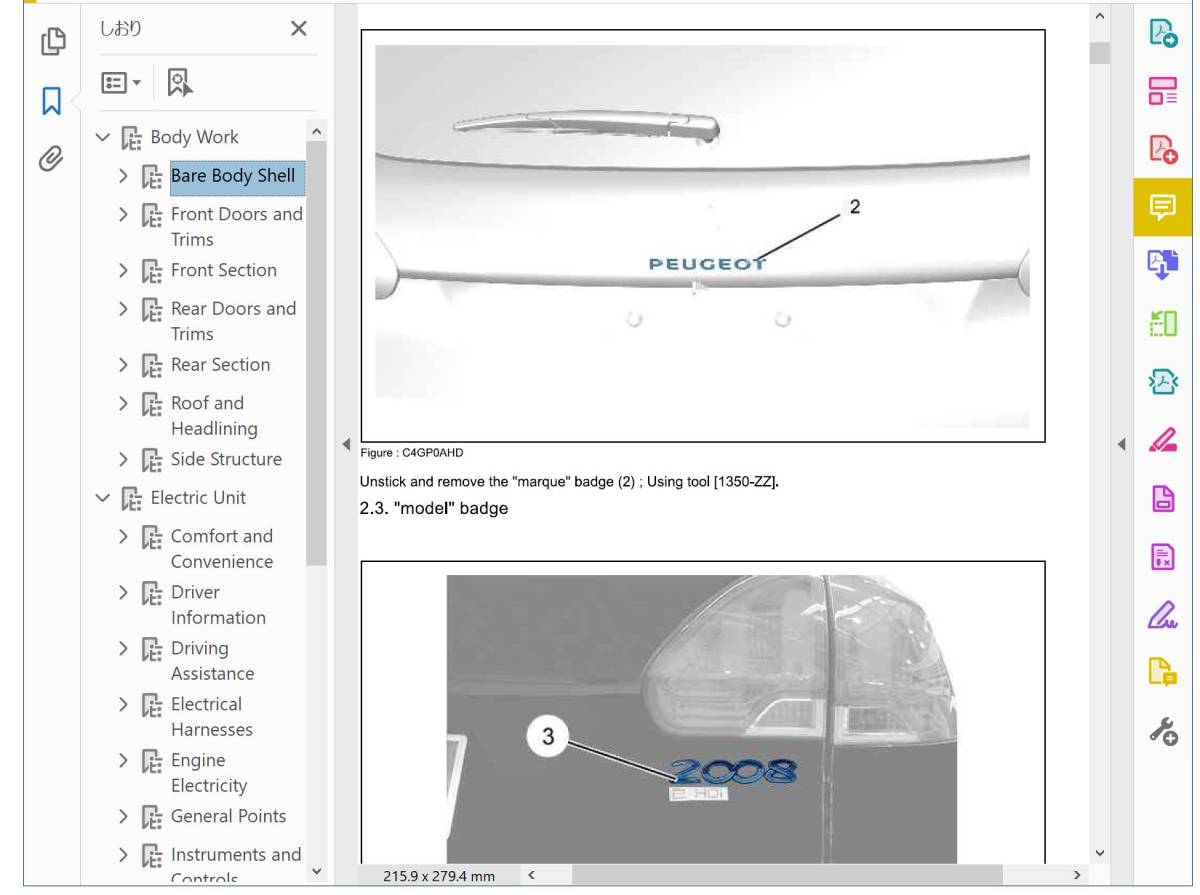The height and width of the screenshot is (895, 1200).
Task: Open the Driving Assistance bookmark
Action: (212, 660)
